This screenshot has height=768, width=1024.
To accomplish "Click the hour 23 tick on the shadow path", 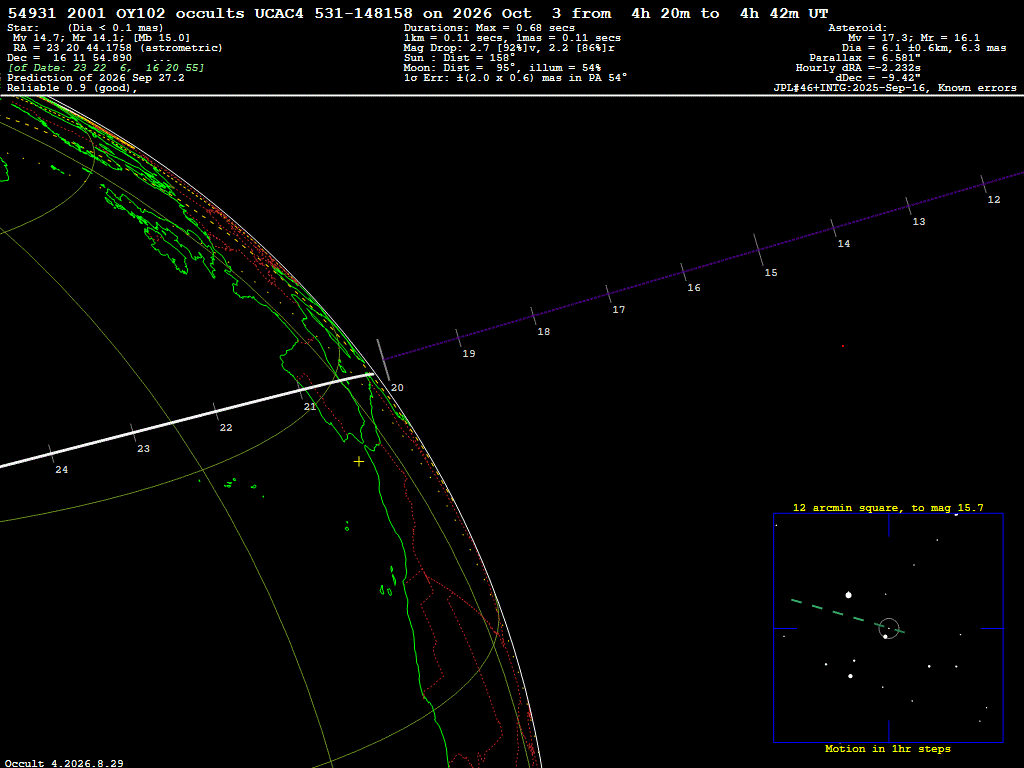I will (x=133, y=432).
